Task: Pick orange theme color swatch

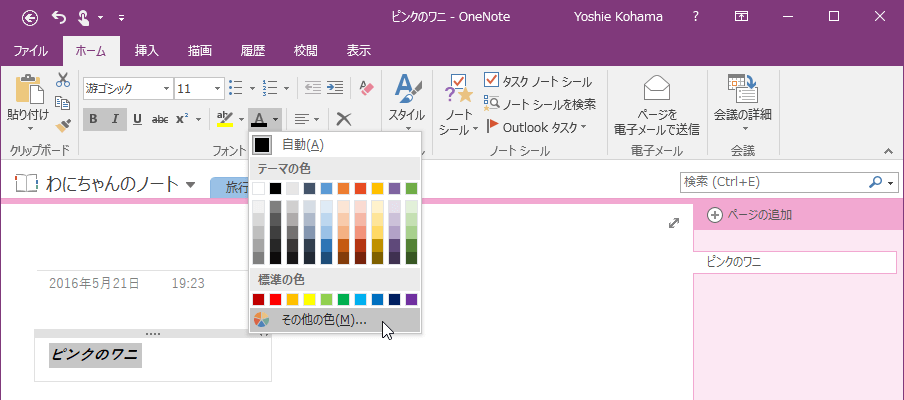Action: pyautogui.click(x=343, y=188)
